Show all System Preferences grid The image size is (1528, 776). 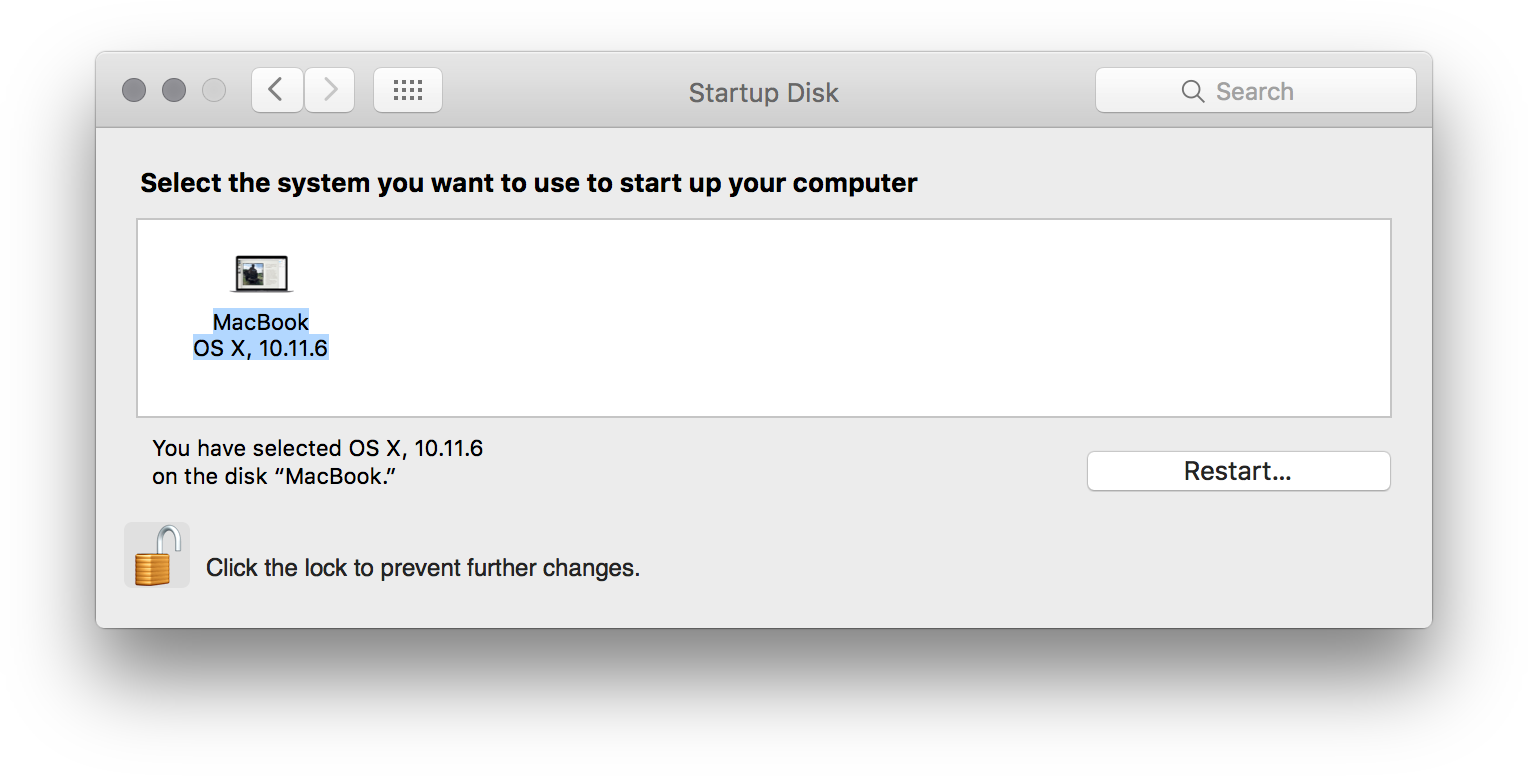408,91
